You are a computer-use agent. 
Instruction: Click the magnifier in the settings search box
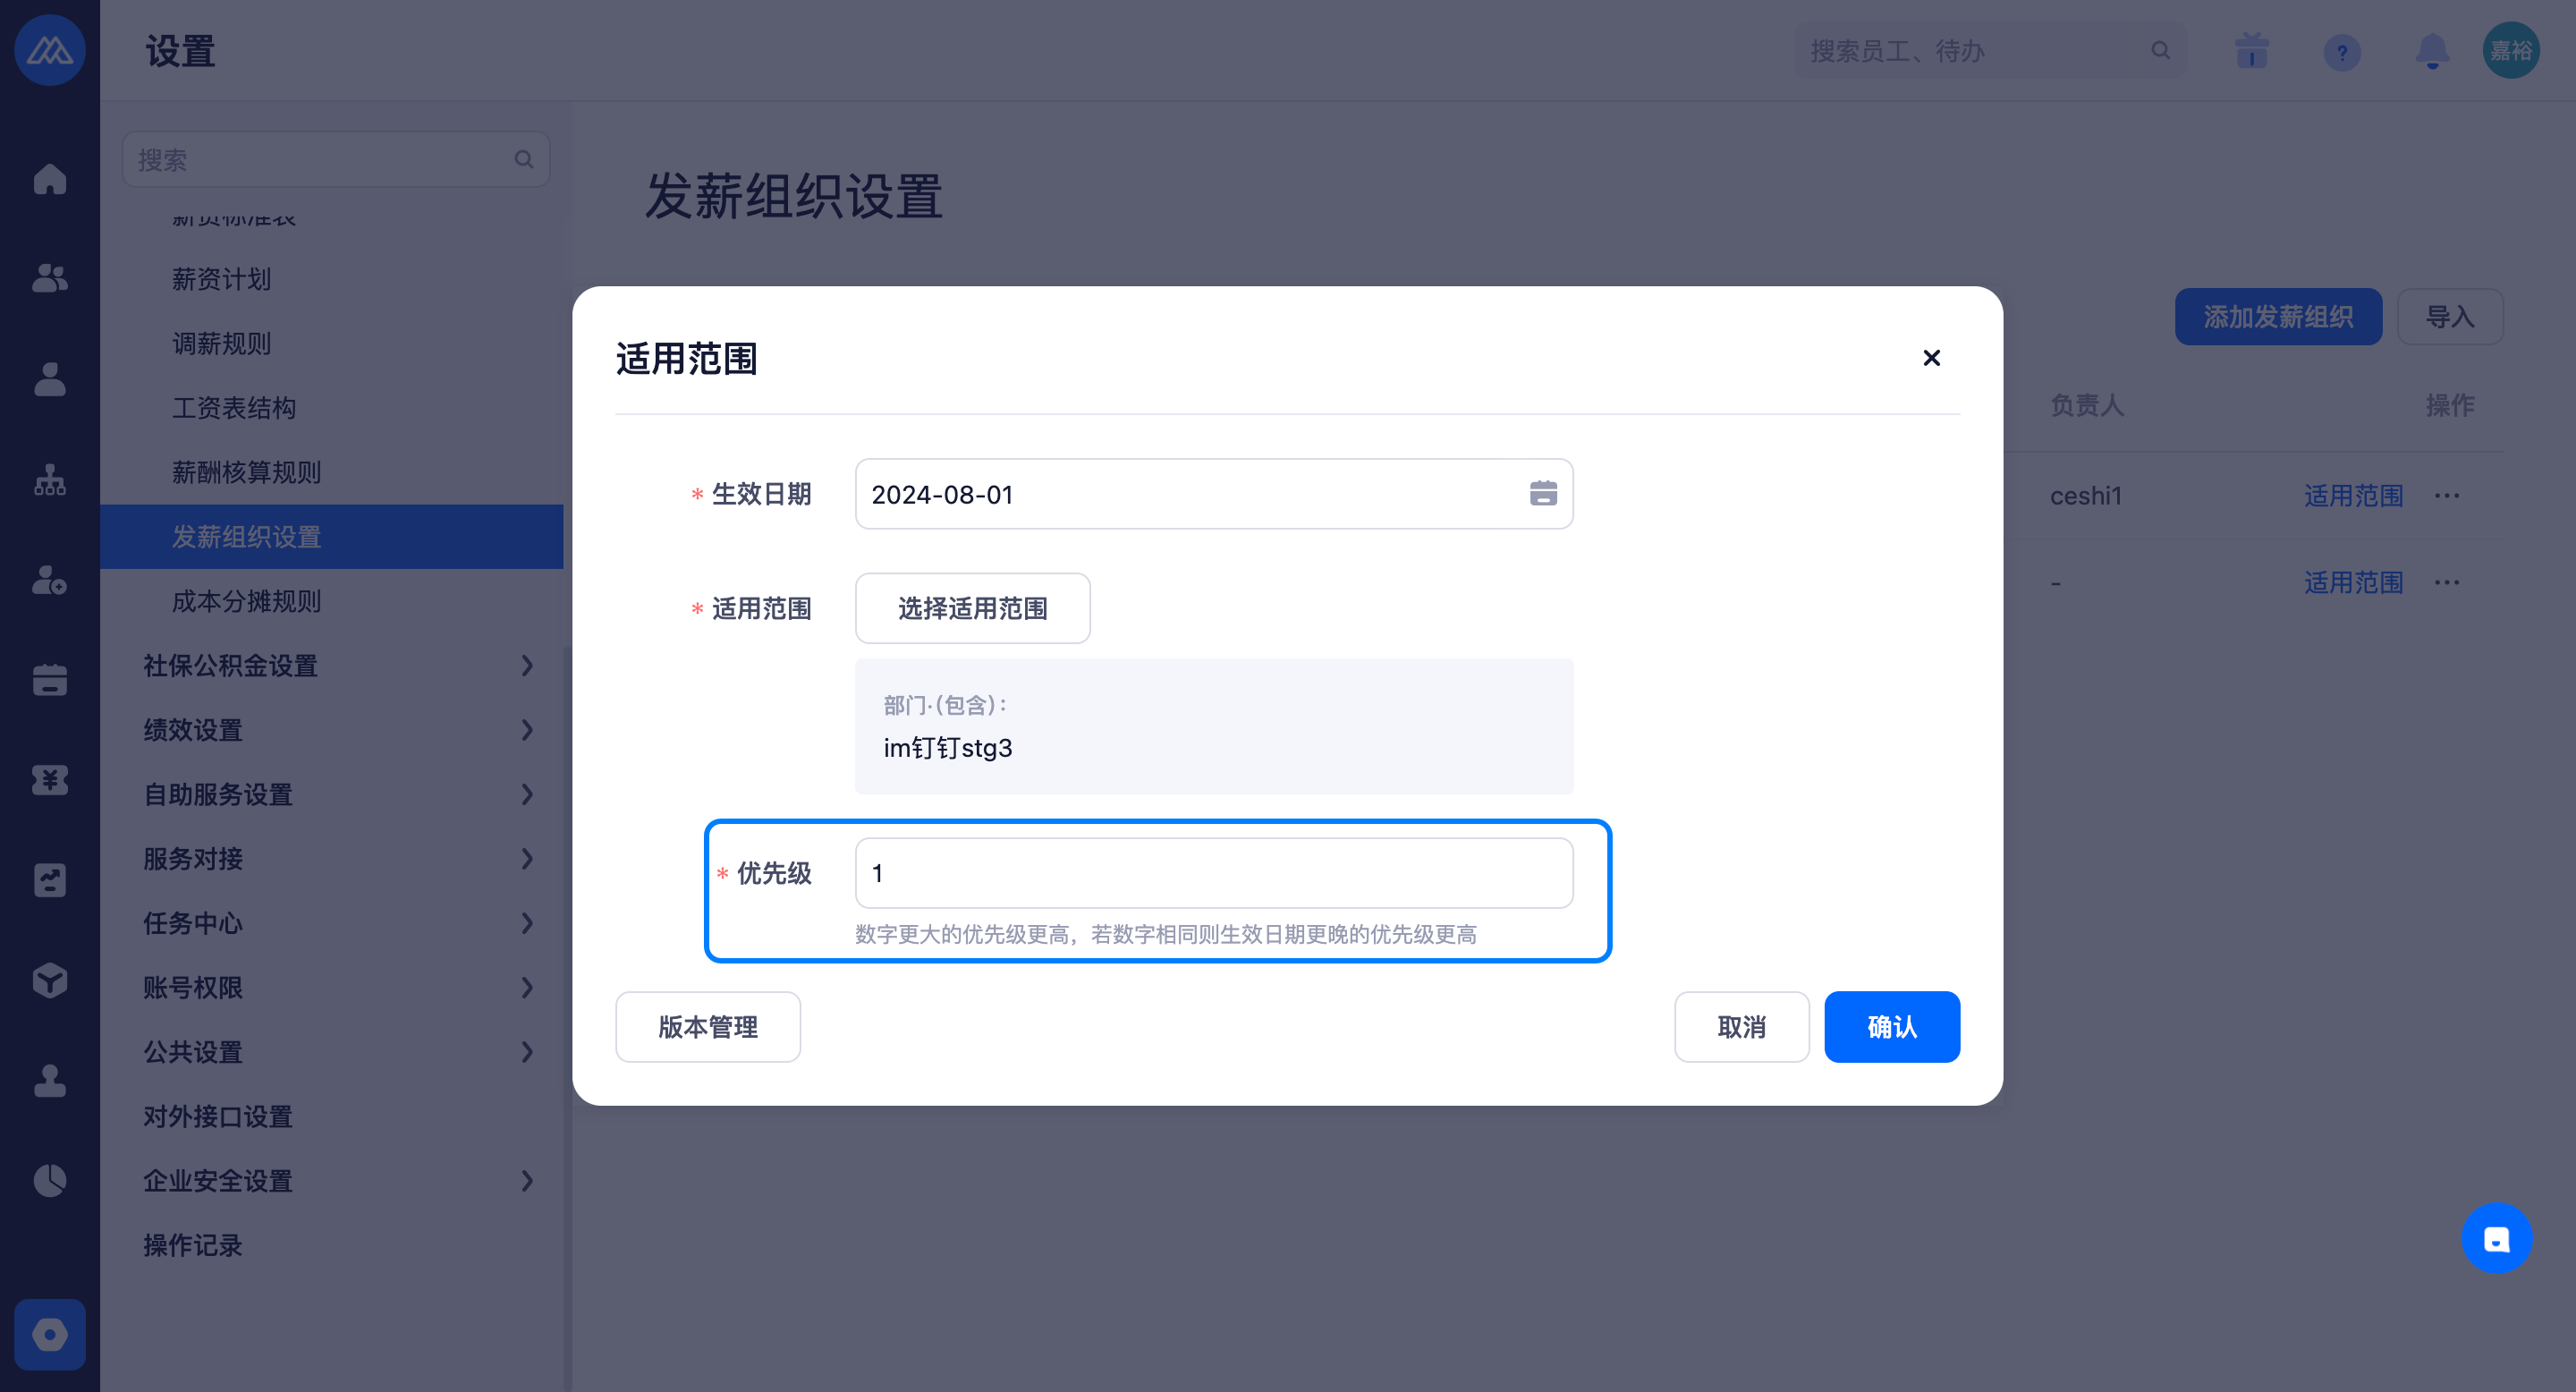pos(524,159)
